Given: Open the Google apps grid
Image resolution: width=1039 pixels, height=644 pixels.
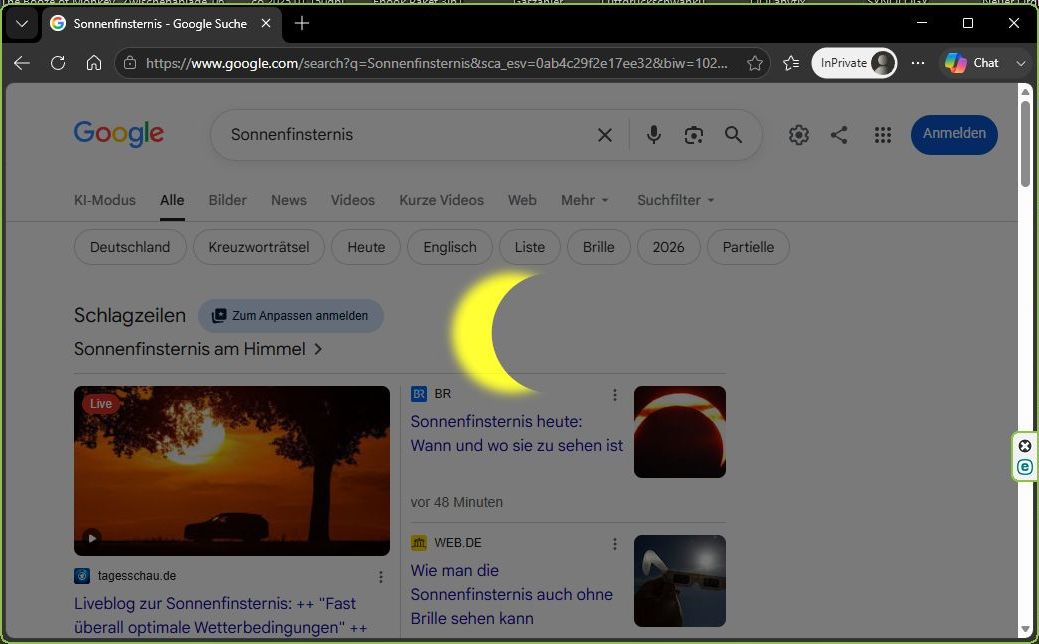Looking at the screenshot, I should [883, 135].
